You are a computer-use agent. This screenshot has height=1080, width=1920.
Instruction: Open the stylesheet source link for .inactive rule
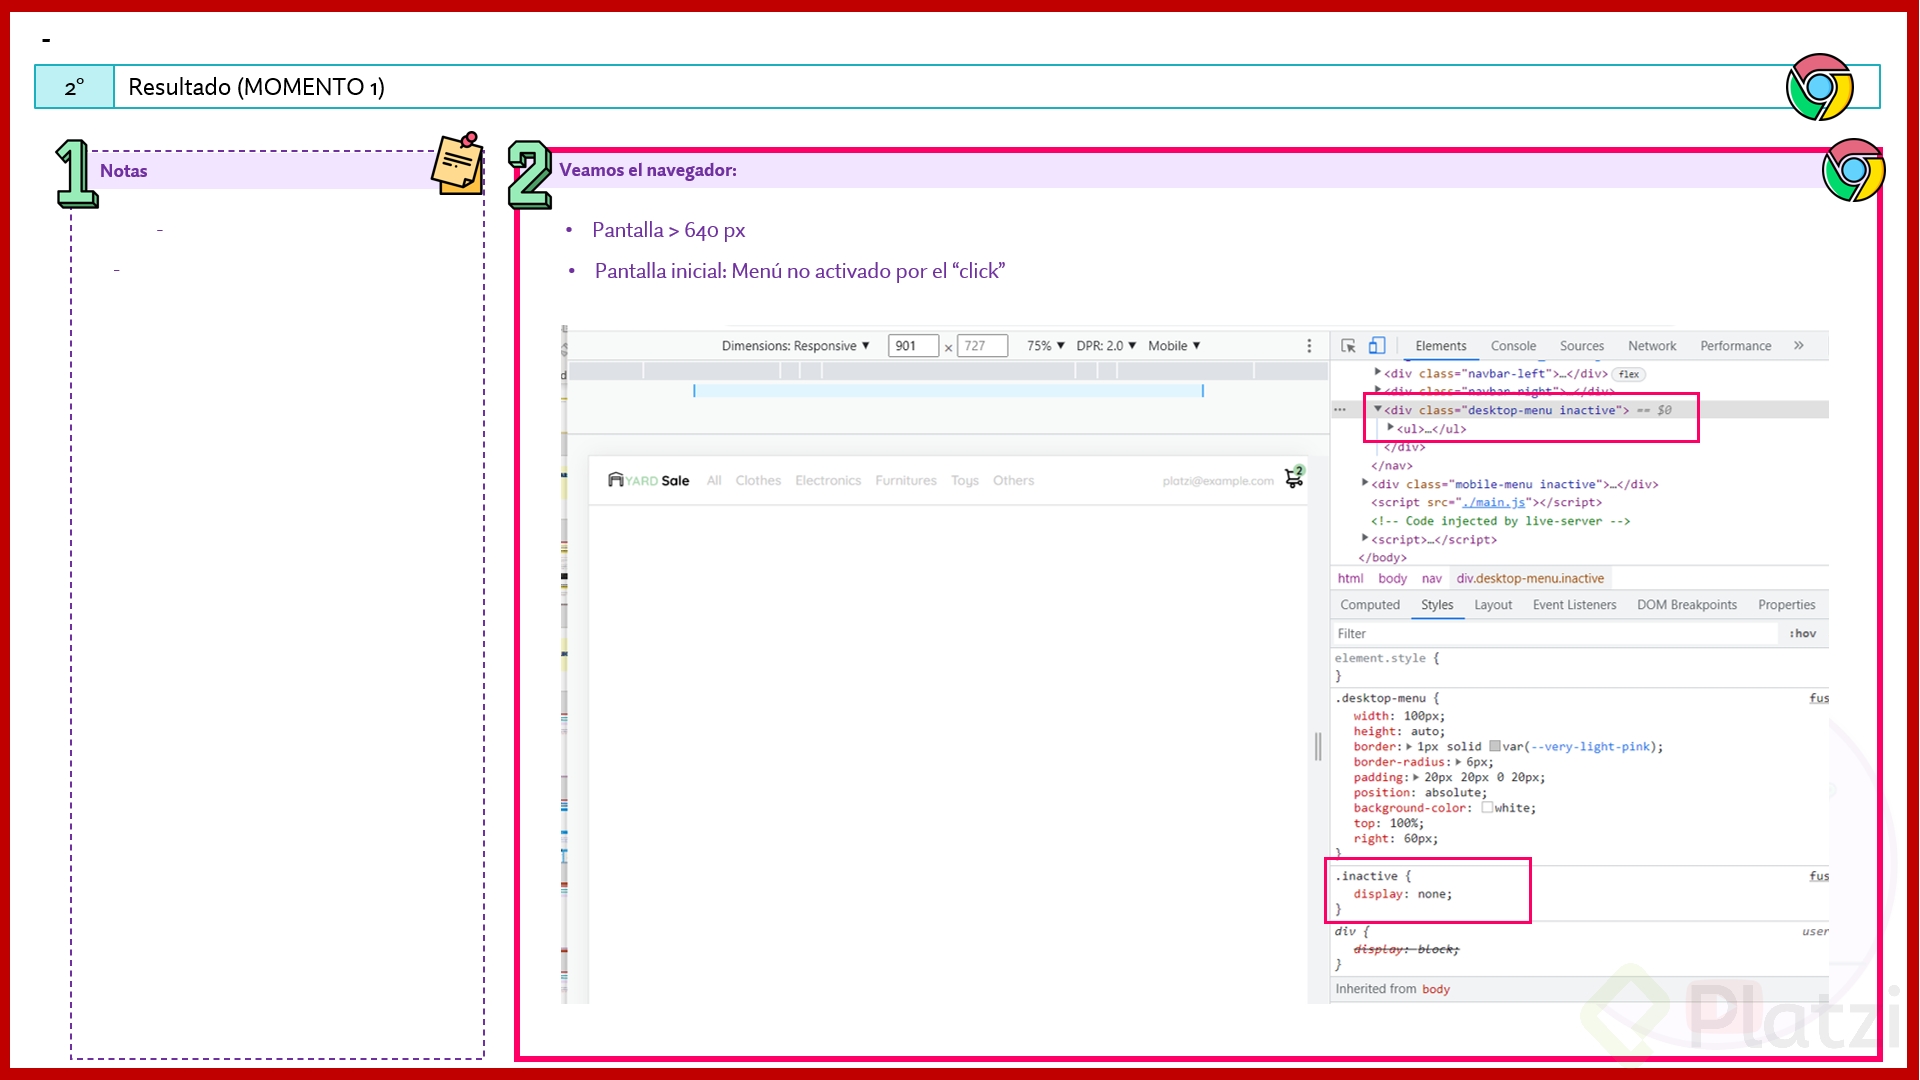point(1819,876)
